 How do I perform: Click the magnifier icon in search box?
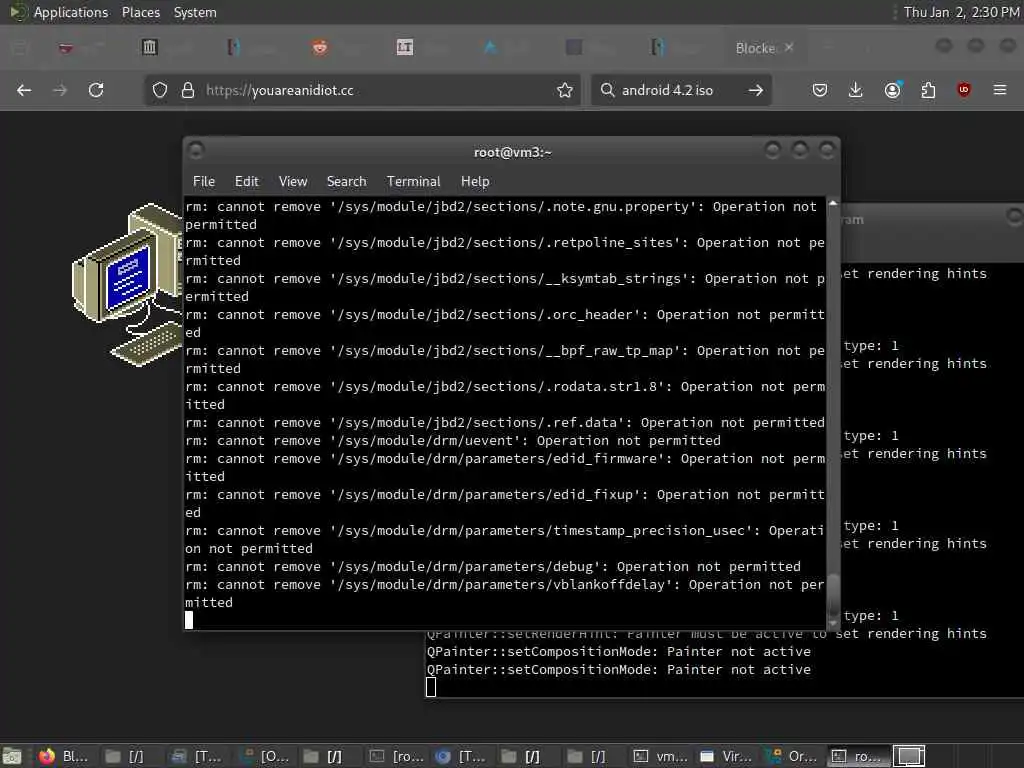point(607,89)
